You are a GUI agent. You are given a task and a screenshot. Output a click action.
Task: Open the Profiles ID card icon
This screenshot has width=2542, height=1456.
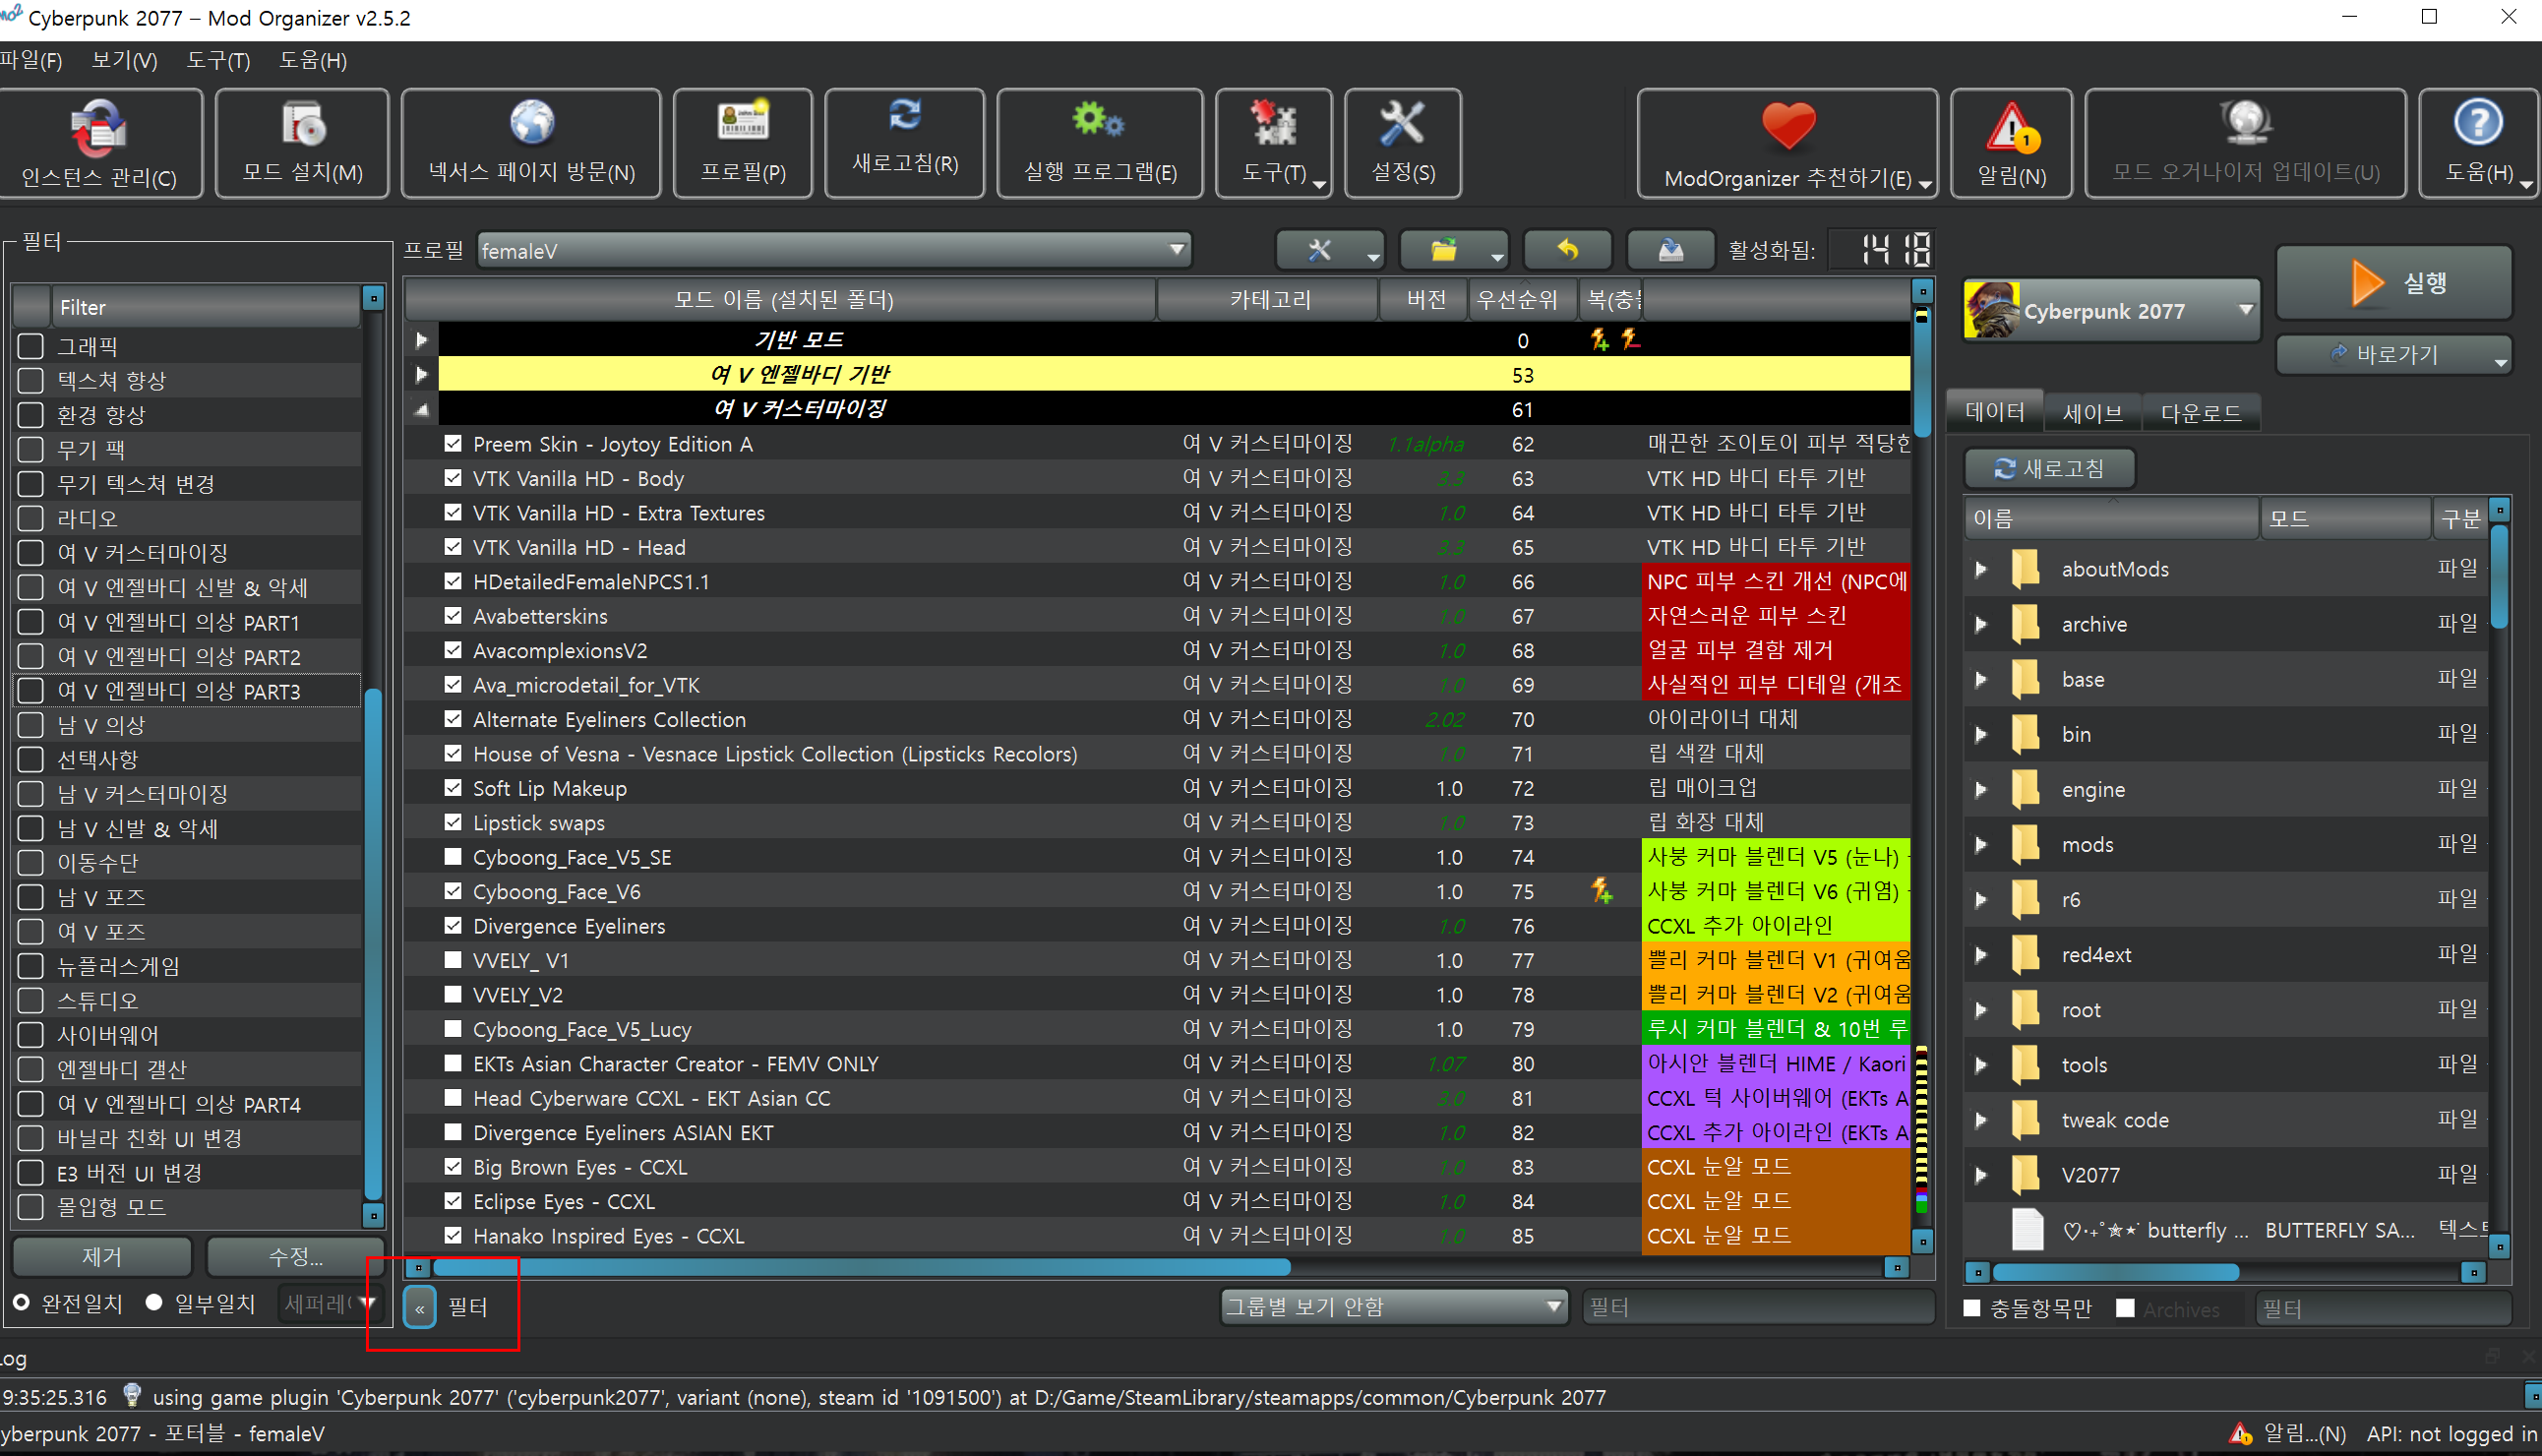point(743,122)
